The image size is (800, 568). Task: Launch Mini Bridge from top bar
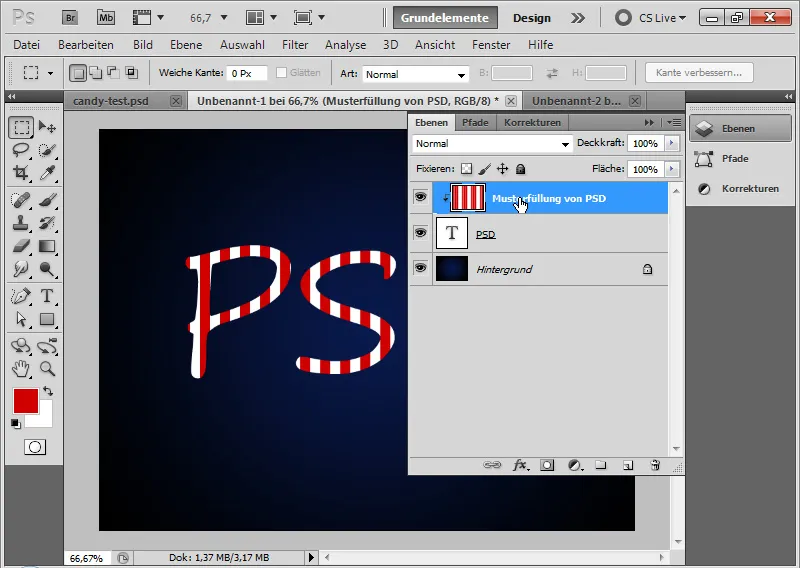click(x=106, y=18)
